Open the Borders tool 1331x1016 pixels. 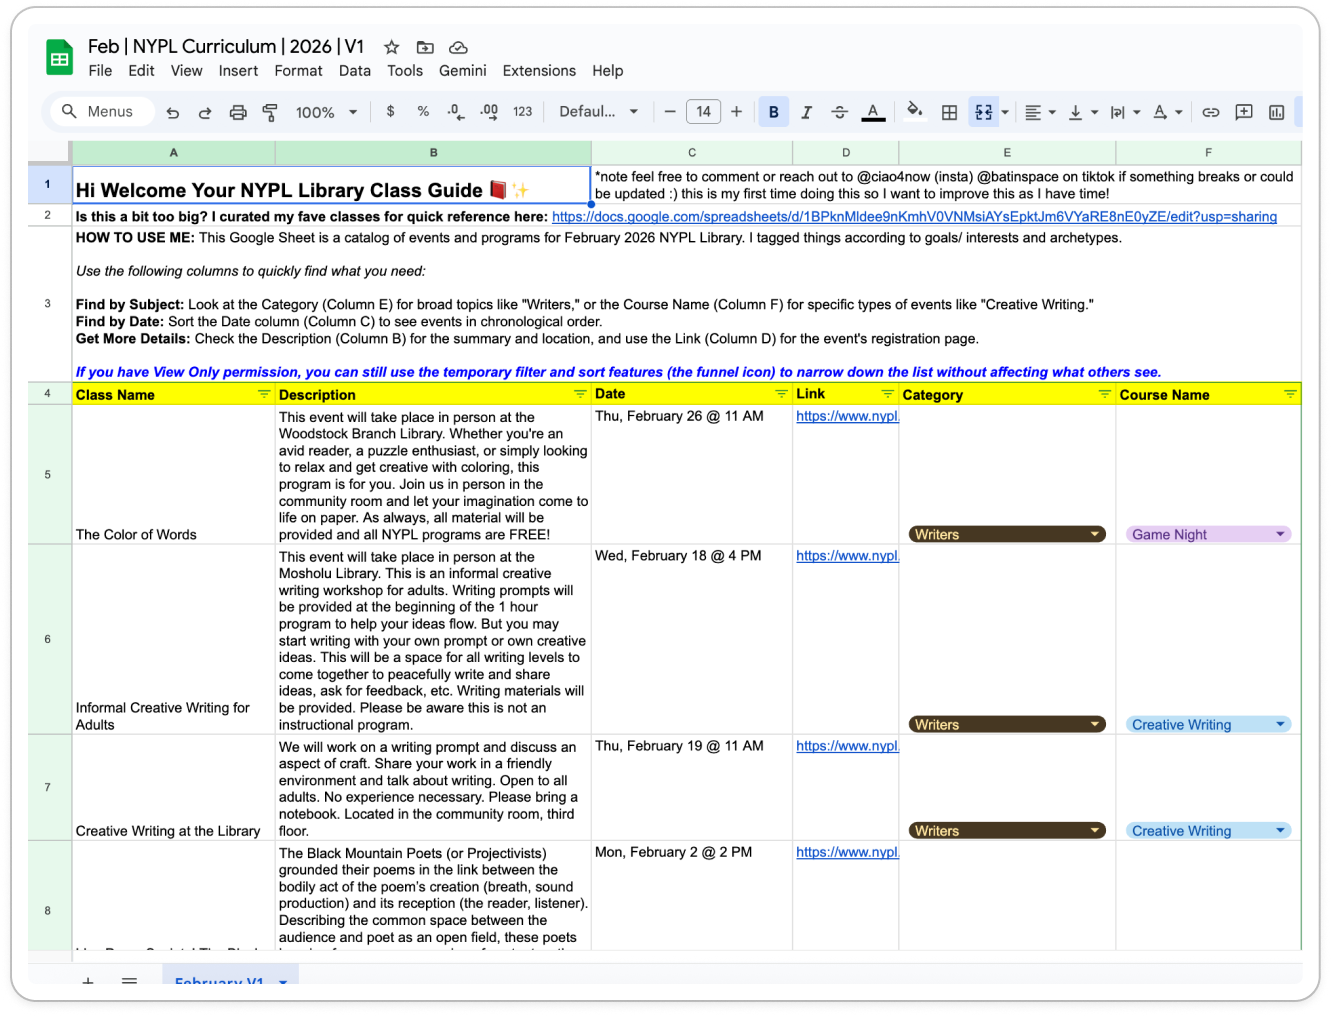click(950, 112)
